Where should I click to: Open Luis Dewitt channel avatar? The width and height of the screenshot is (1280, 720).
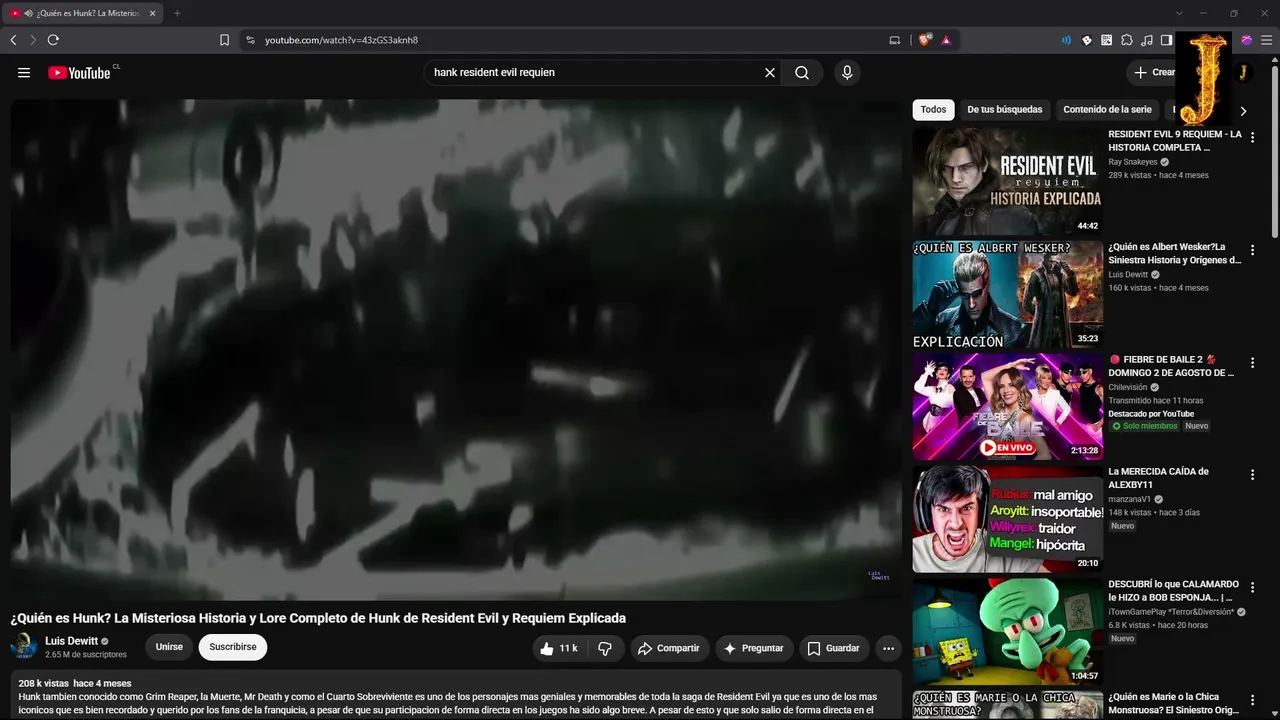pyautogui.click(x=24, y=647)
